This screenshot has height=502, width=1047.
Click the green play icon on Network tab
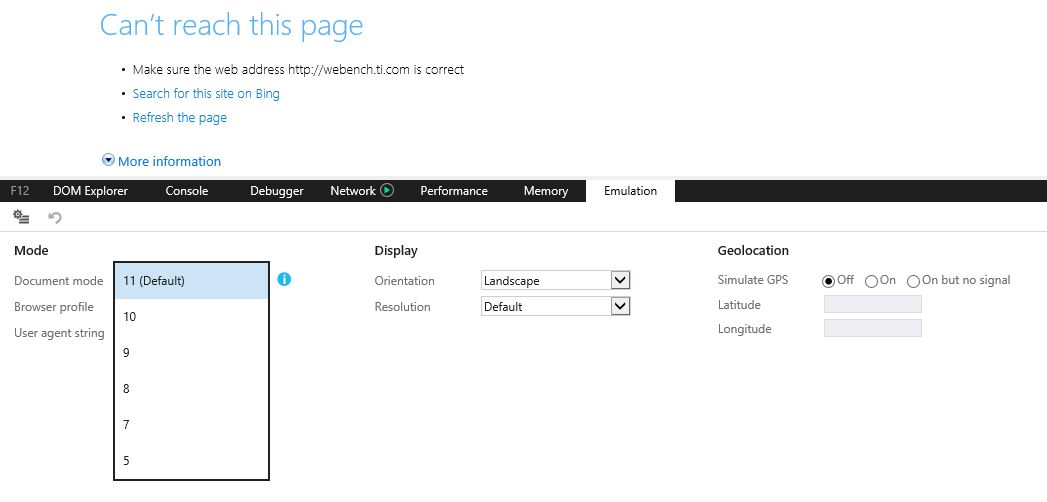pyautogui.click(x=387, y=191)
